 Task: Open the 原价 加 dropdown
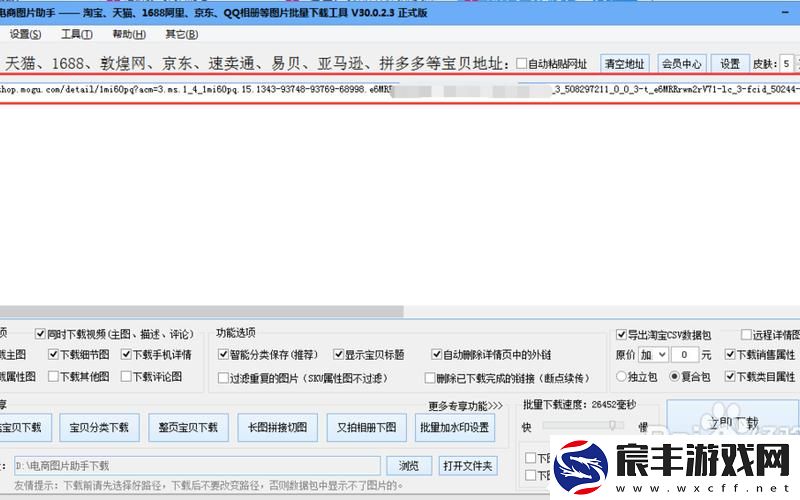coord(653,355)
